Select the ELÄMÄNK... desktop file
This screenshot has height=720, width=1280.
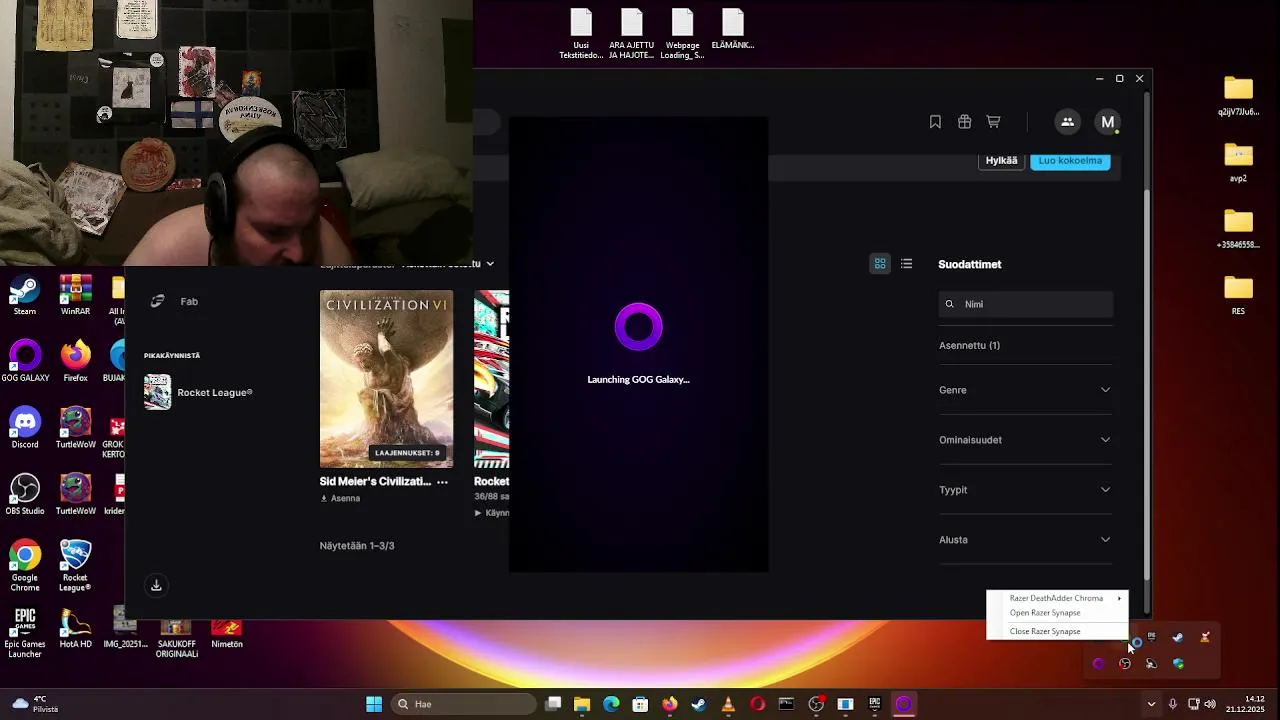[732, 30]
